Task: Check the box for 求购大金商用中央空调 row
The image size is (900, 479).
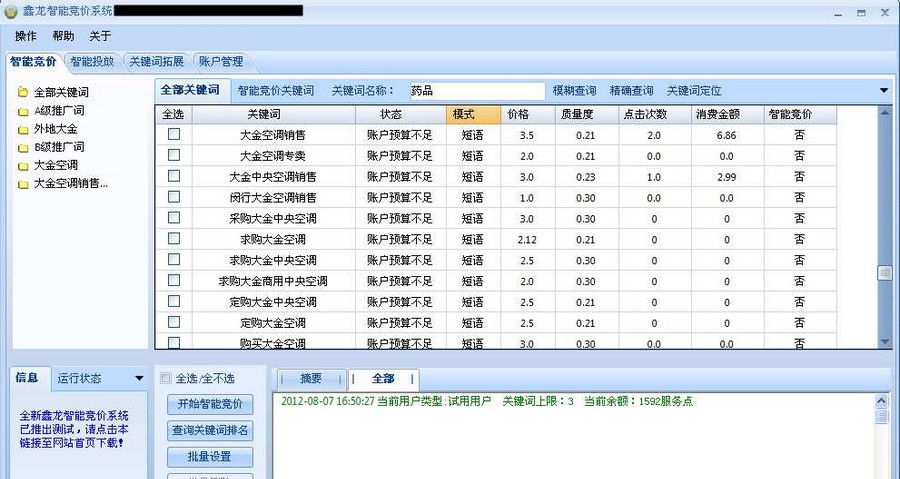Action: 174,280
